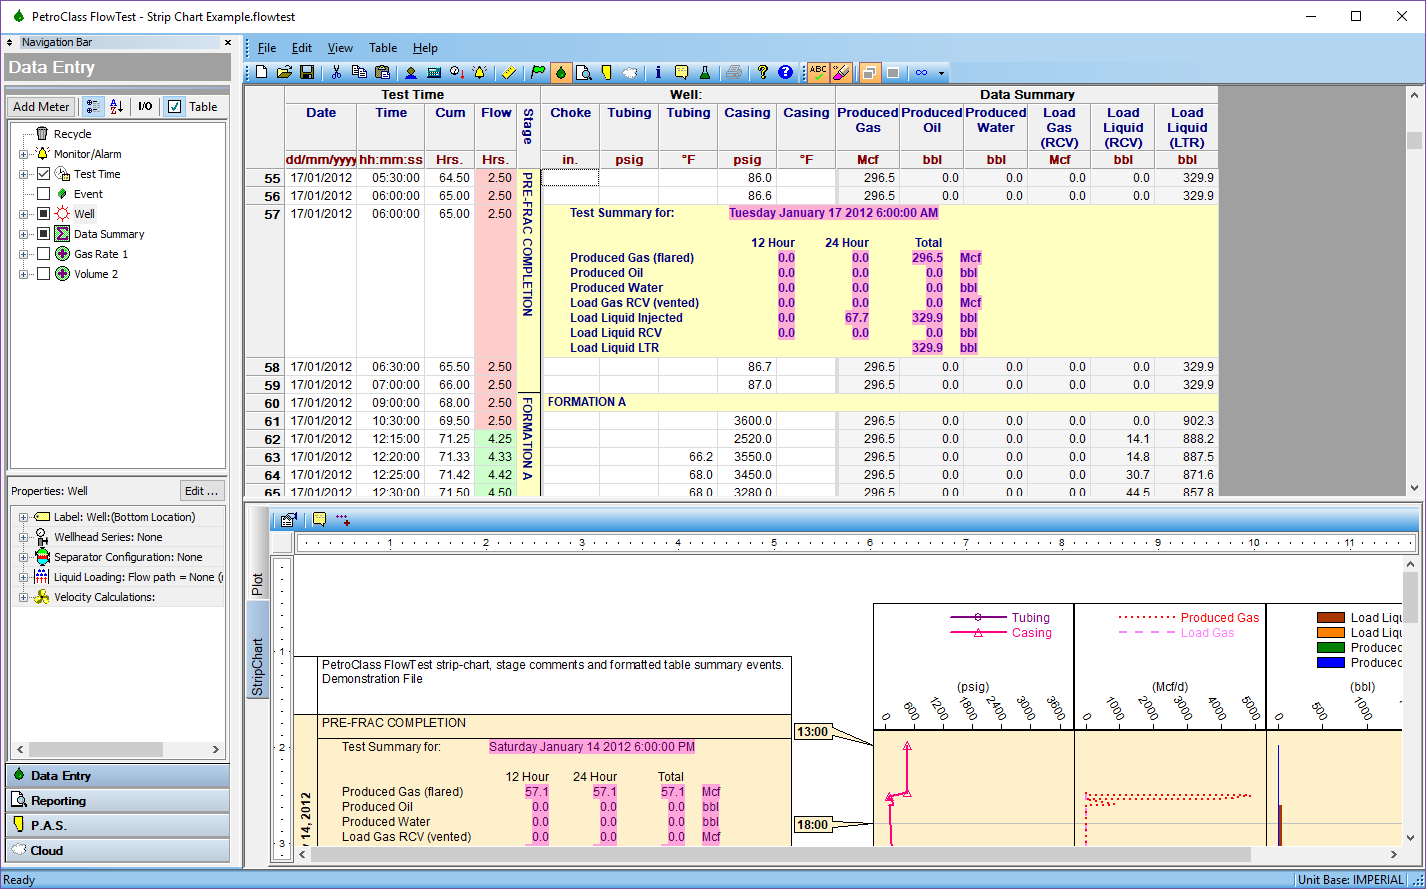
Task: Check the Volume 2 checkbox
Action: (43, 274)
